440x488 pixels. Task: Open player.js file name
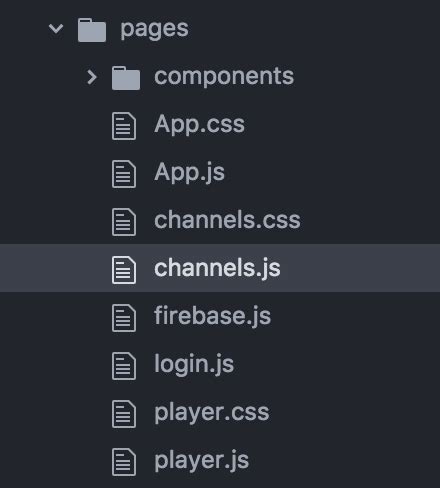pyautogui.click(x=202, y=461)
